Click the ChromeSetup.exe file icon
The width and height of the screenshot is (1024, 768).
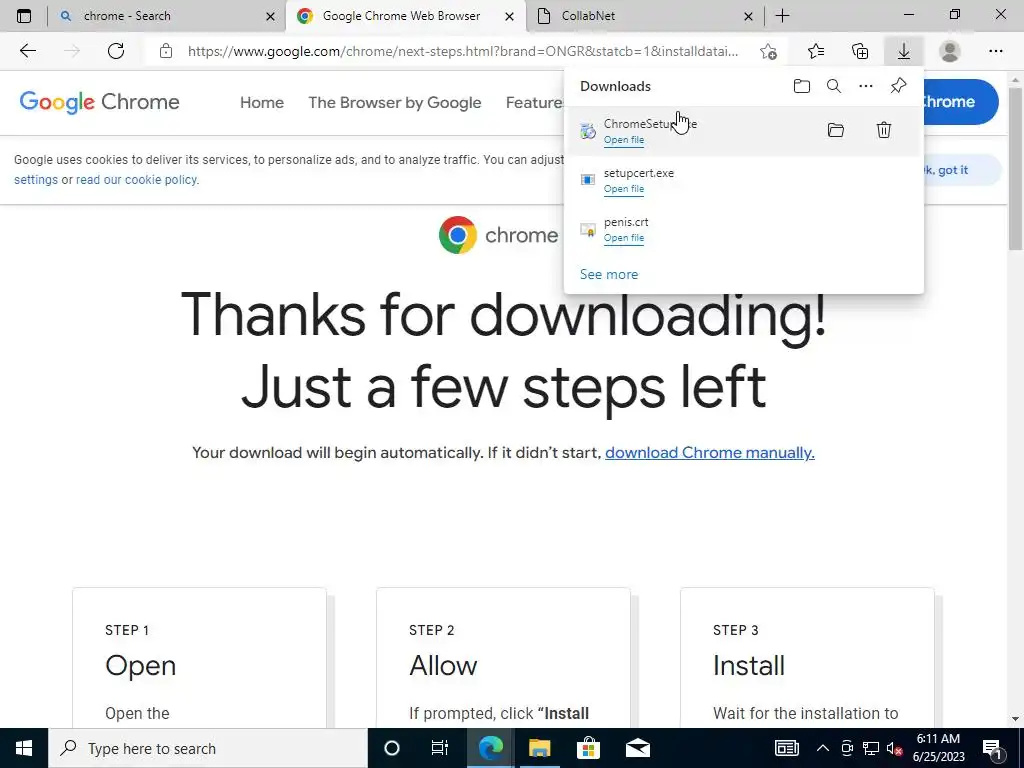[588, 131]
